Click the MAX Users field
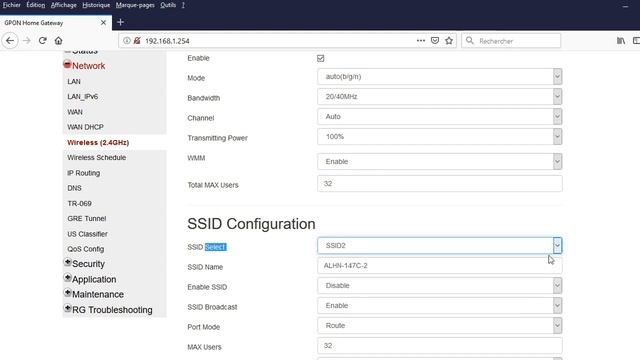This screenshot has height=360, width=640. tap(440, 346)
